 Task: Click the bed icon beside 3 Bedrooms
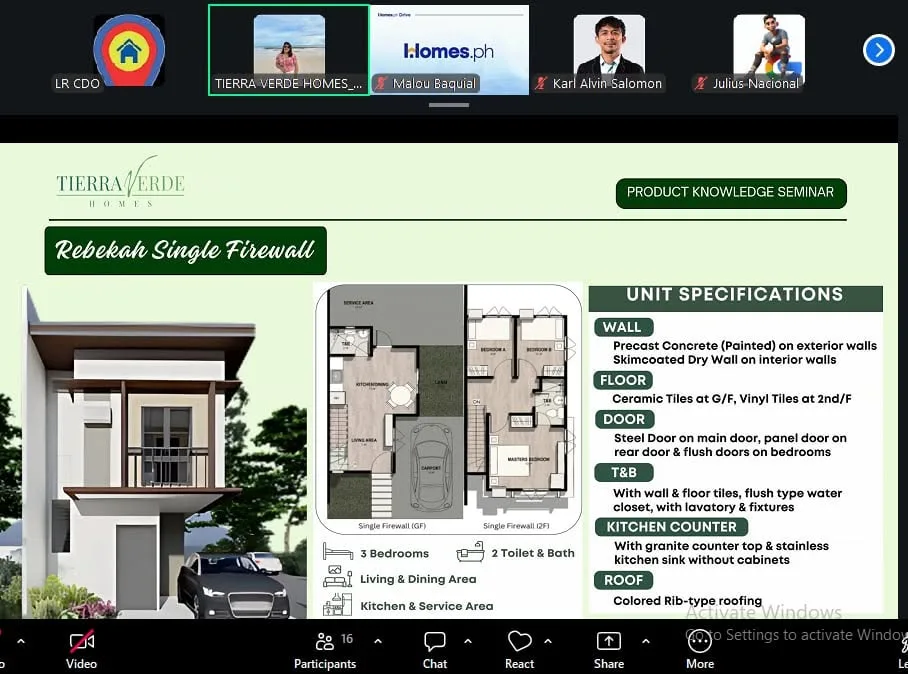338,552
